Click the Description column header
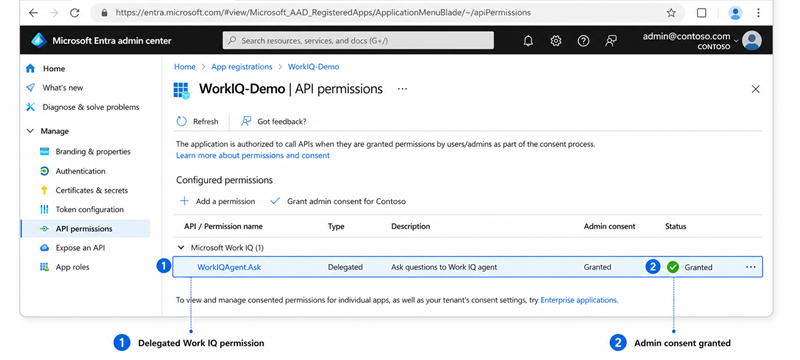Image resolution: width=800 pixels, height=360 pixels. click(411, 226)
